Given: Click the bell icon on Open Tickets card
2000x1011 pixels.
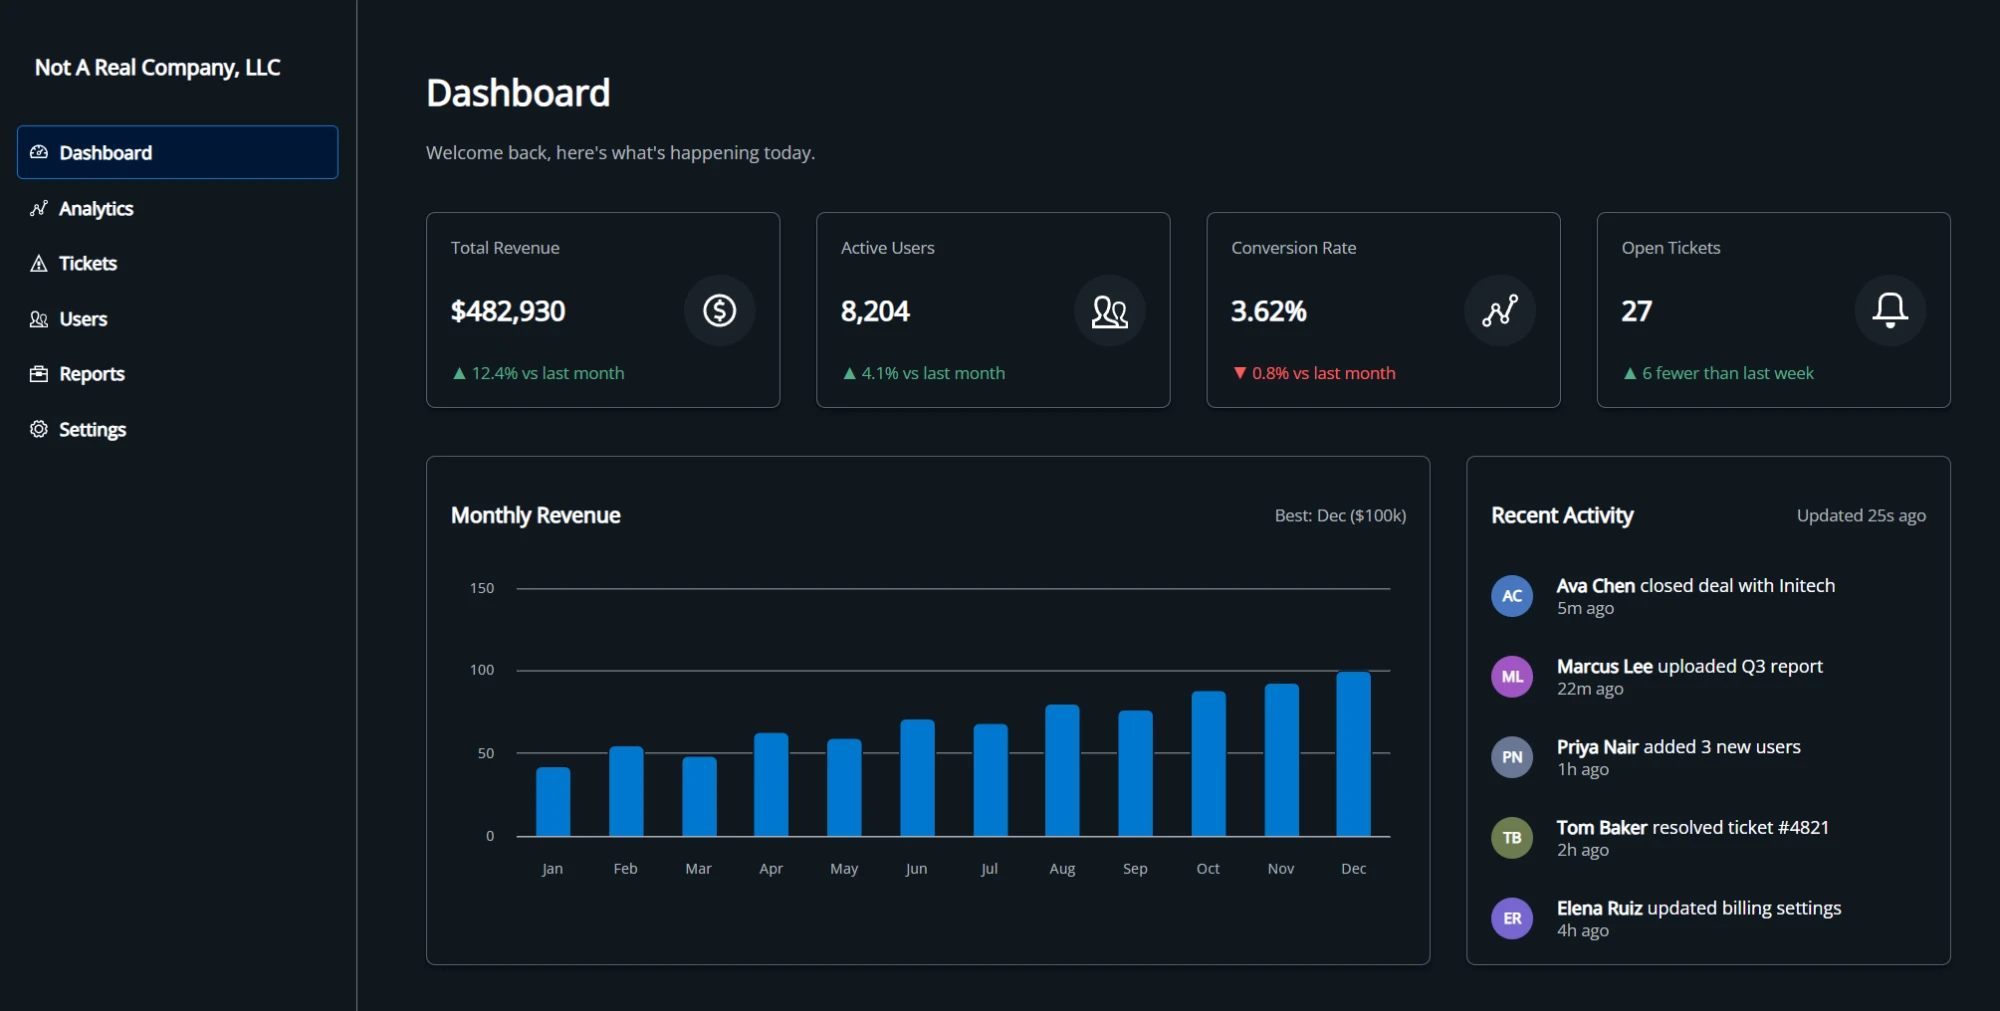Looking at the screenshot, I should [x=1890, y=311].
